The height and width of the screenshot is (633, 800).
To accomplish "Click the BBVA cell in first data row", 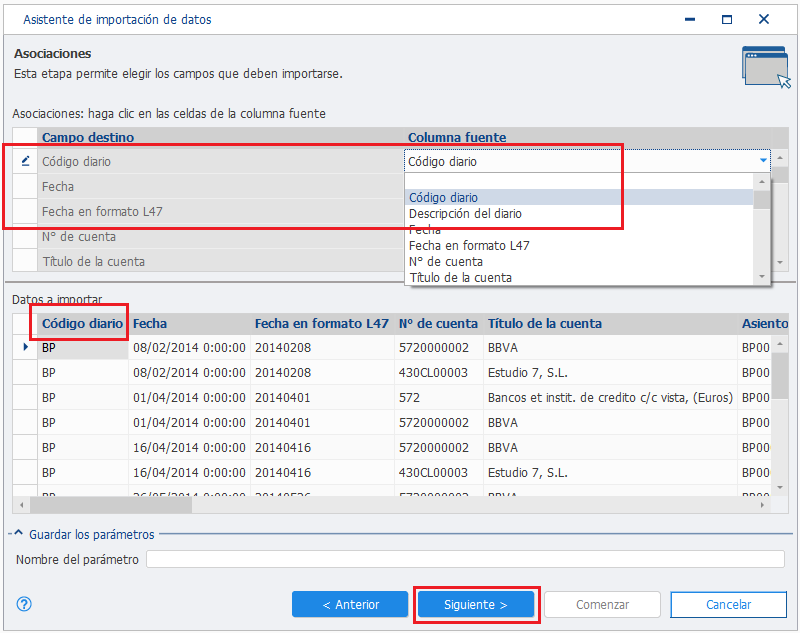I will pos(610,347).
